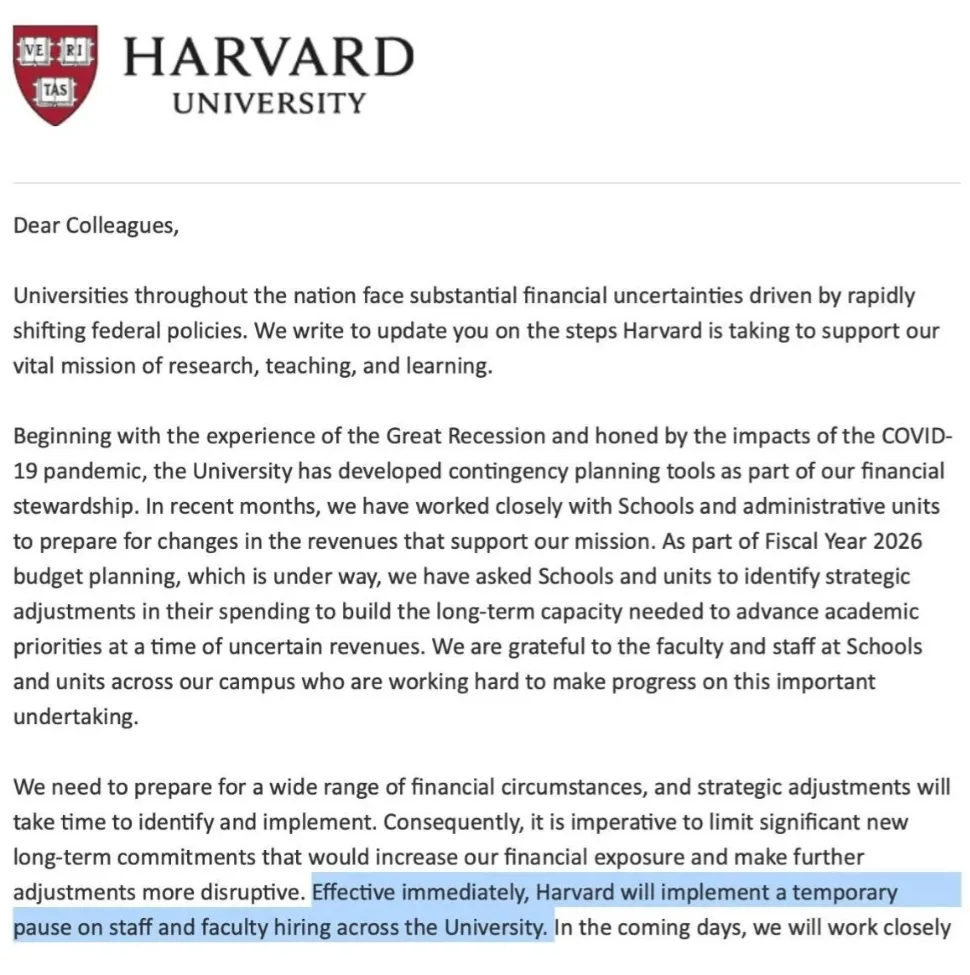Click the TAS book on the shield

(x=55, y=90)
